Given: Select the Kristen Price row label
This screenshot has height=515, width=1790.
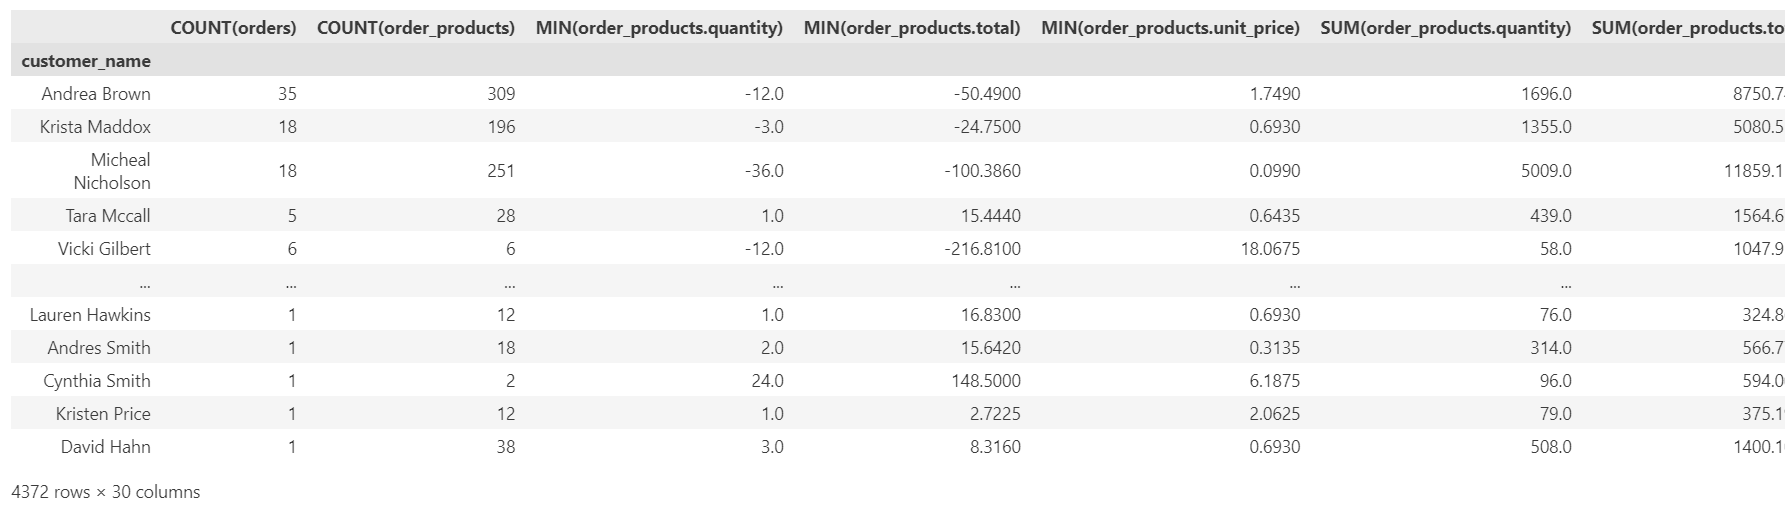Looking at the screenshot, I should [103, 414].
